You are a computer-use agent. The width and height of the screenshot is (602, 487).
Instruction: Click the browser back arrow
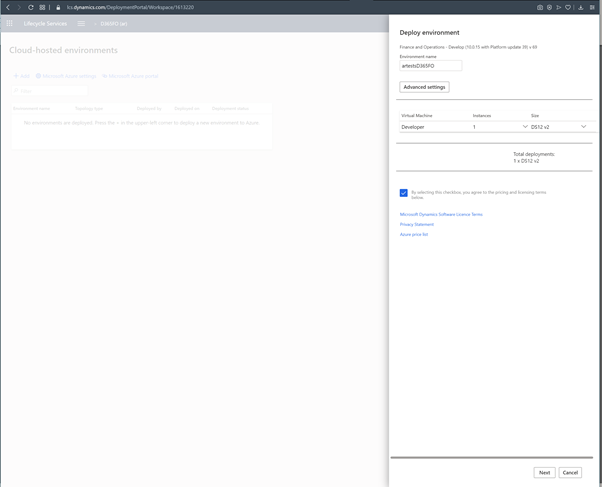[8, 7]
